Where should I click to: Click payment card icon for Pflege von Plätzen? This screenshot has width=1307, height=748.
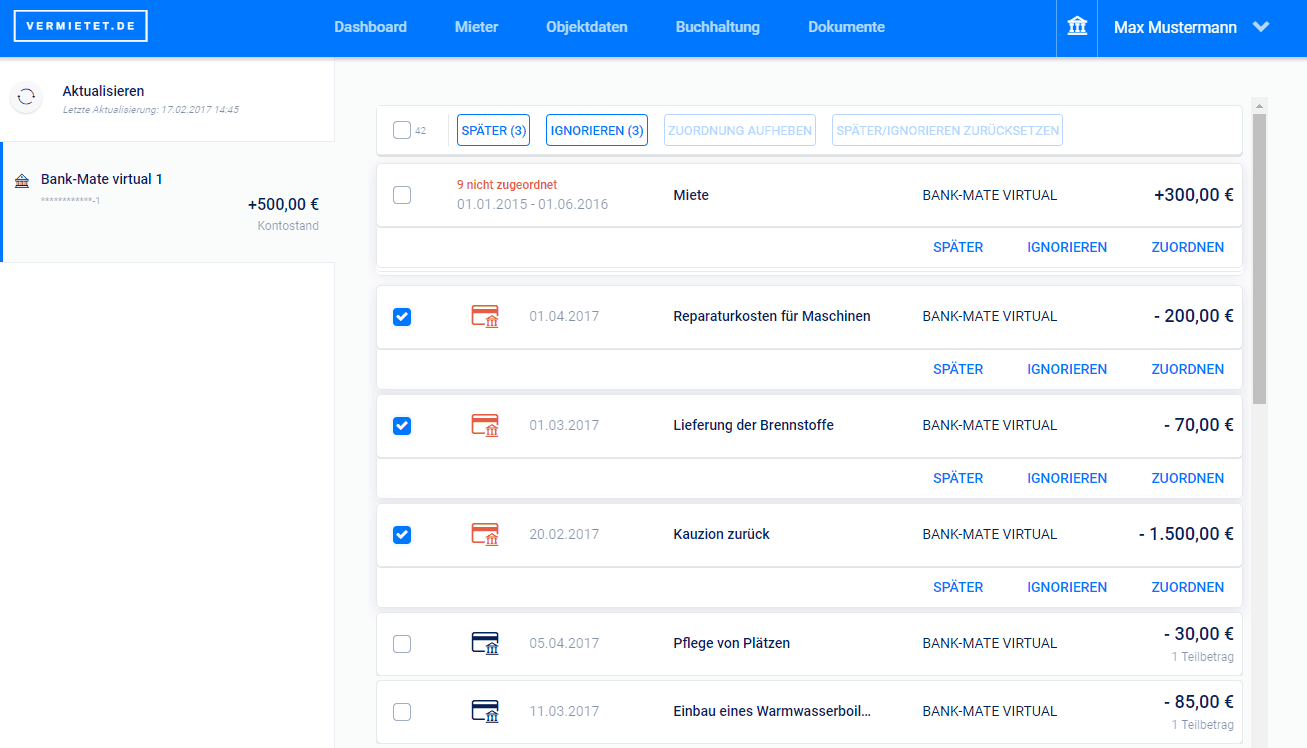click(x=485, y=643)
